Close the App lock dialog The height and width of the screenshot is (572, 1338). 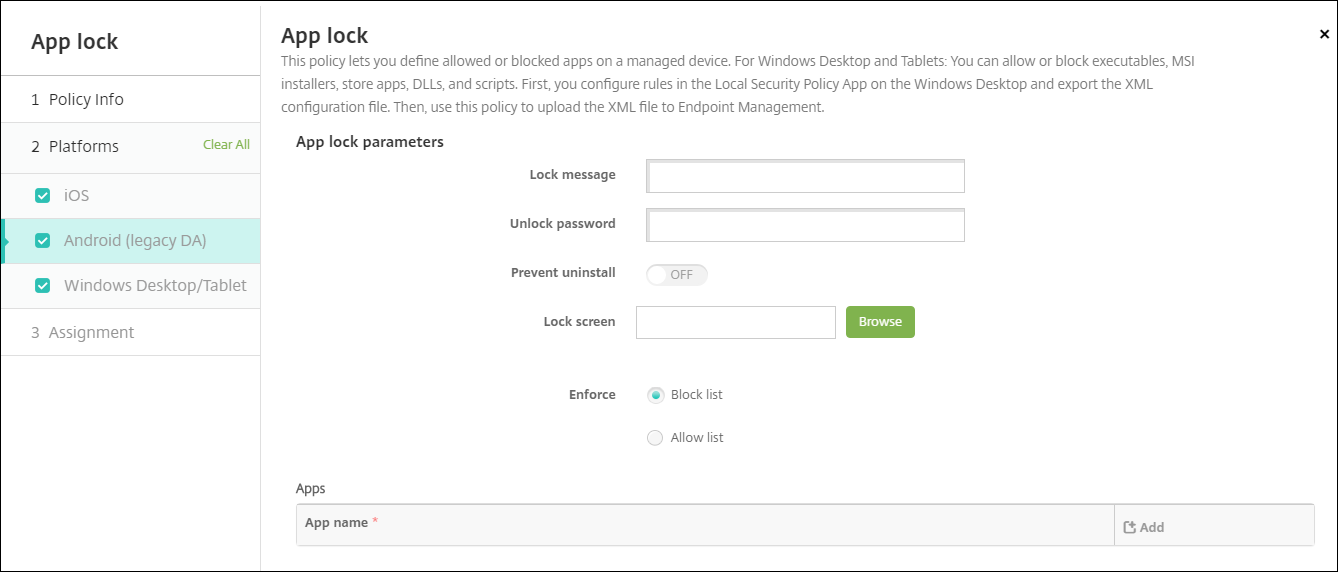[1324, 34]
